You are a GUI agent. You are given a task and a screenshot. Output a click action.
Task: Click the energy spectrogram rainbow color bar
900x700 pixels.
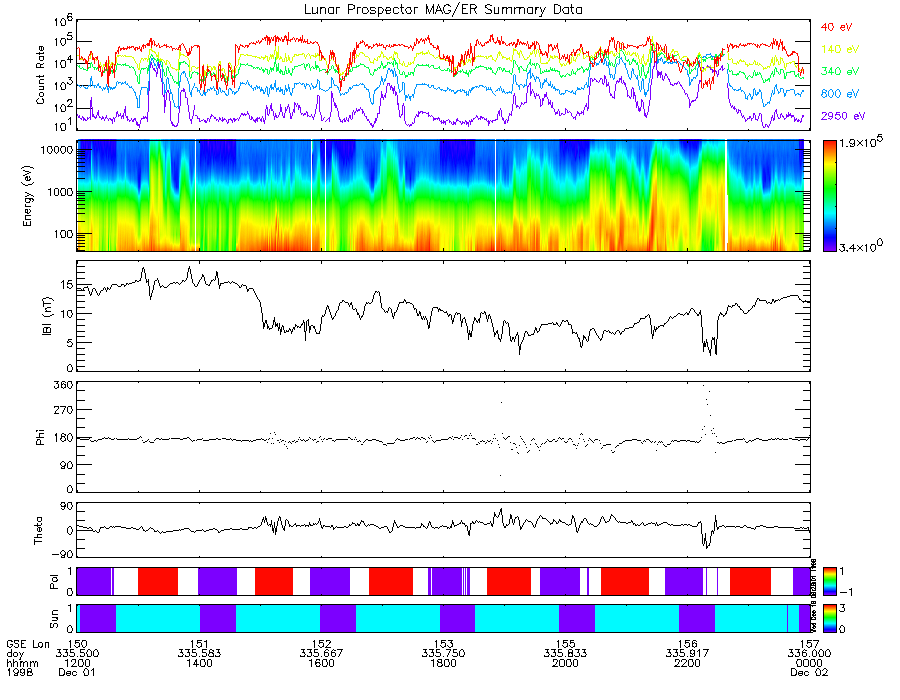point(829,196)
